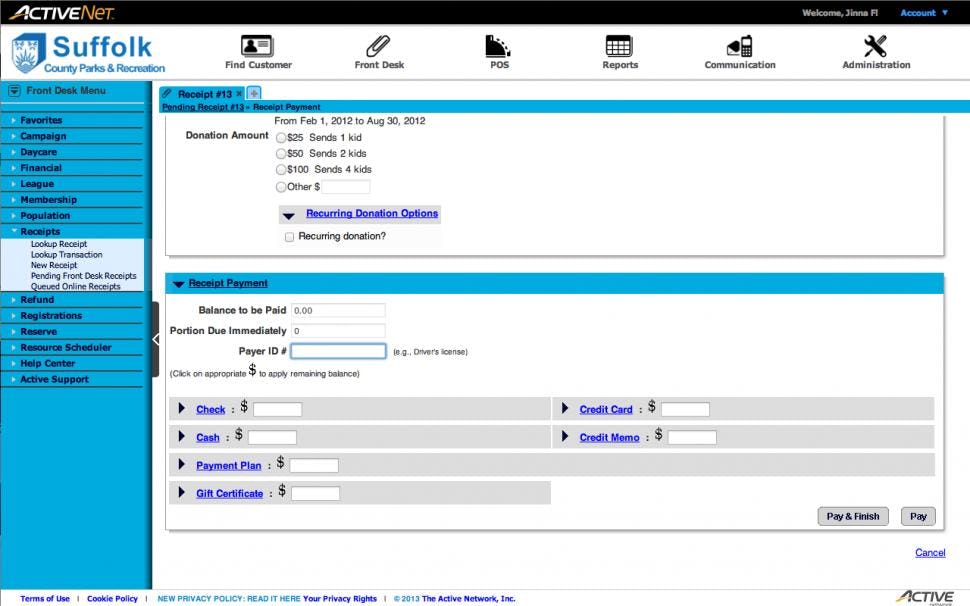Select the $50 Sends 2 kids donation option
Image resolution: width=970 pixels, height=606 pixels.
[281, 153]
